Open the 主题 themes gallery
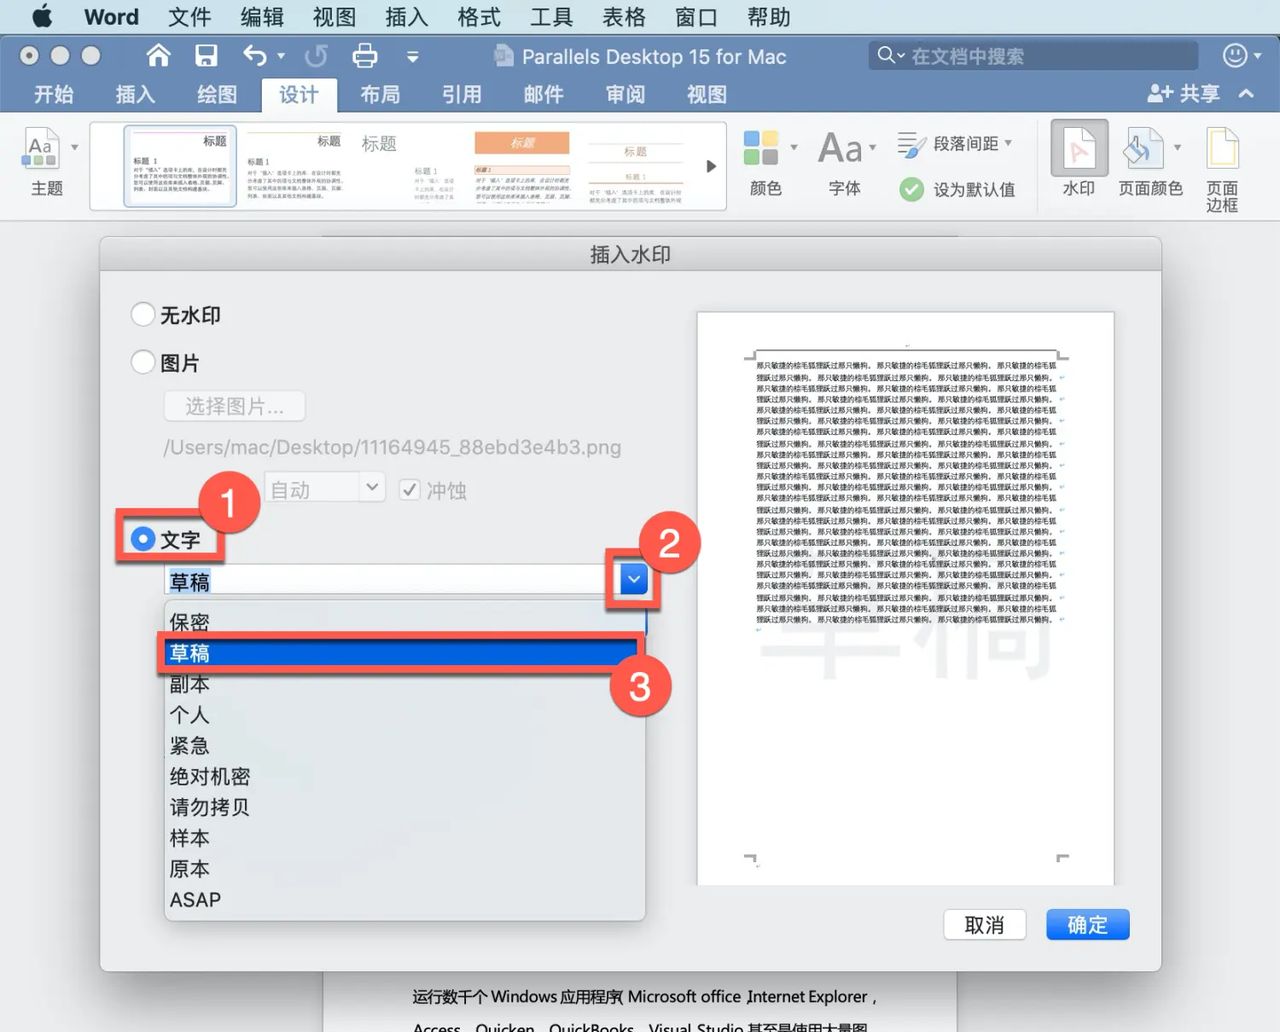 [x=44, y=160]
